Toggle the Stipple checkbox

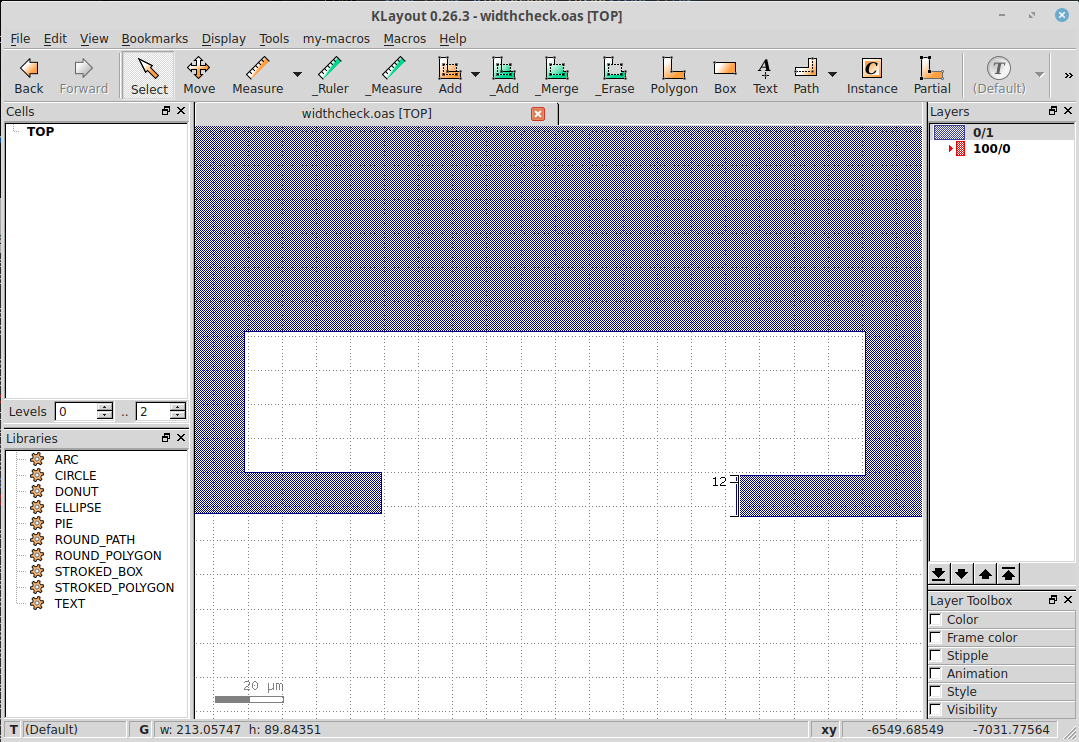(938, 655)
